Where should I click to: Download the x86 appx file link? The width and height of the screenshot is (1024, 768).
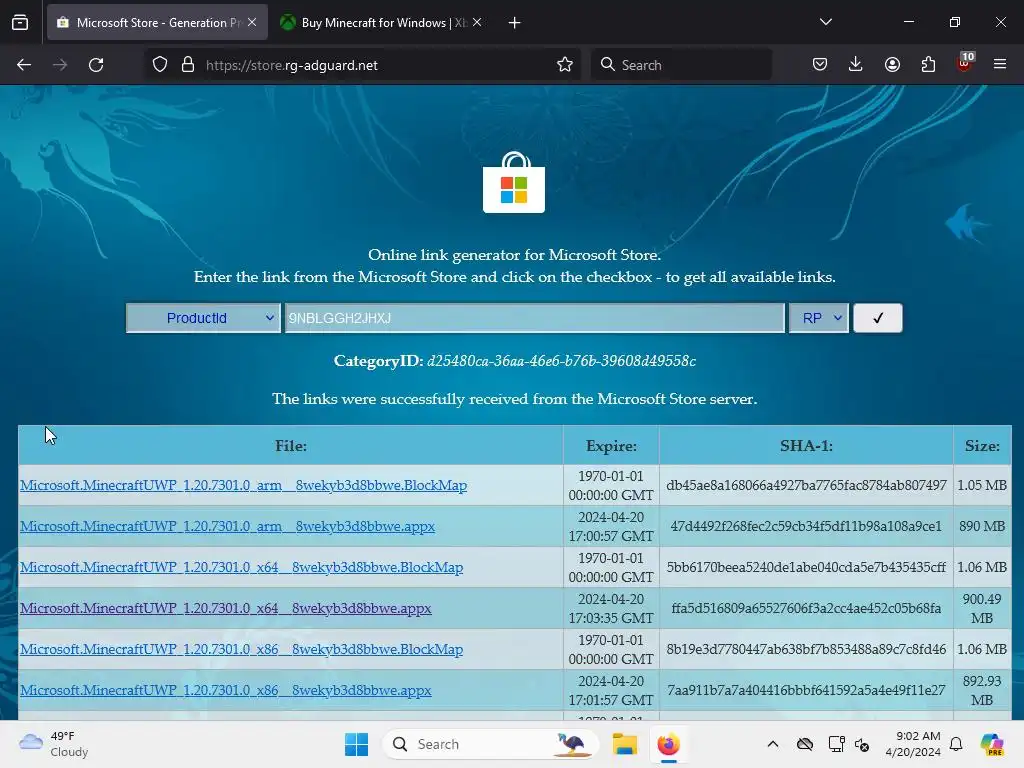[x=226, y=690]
